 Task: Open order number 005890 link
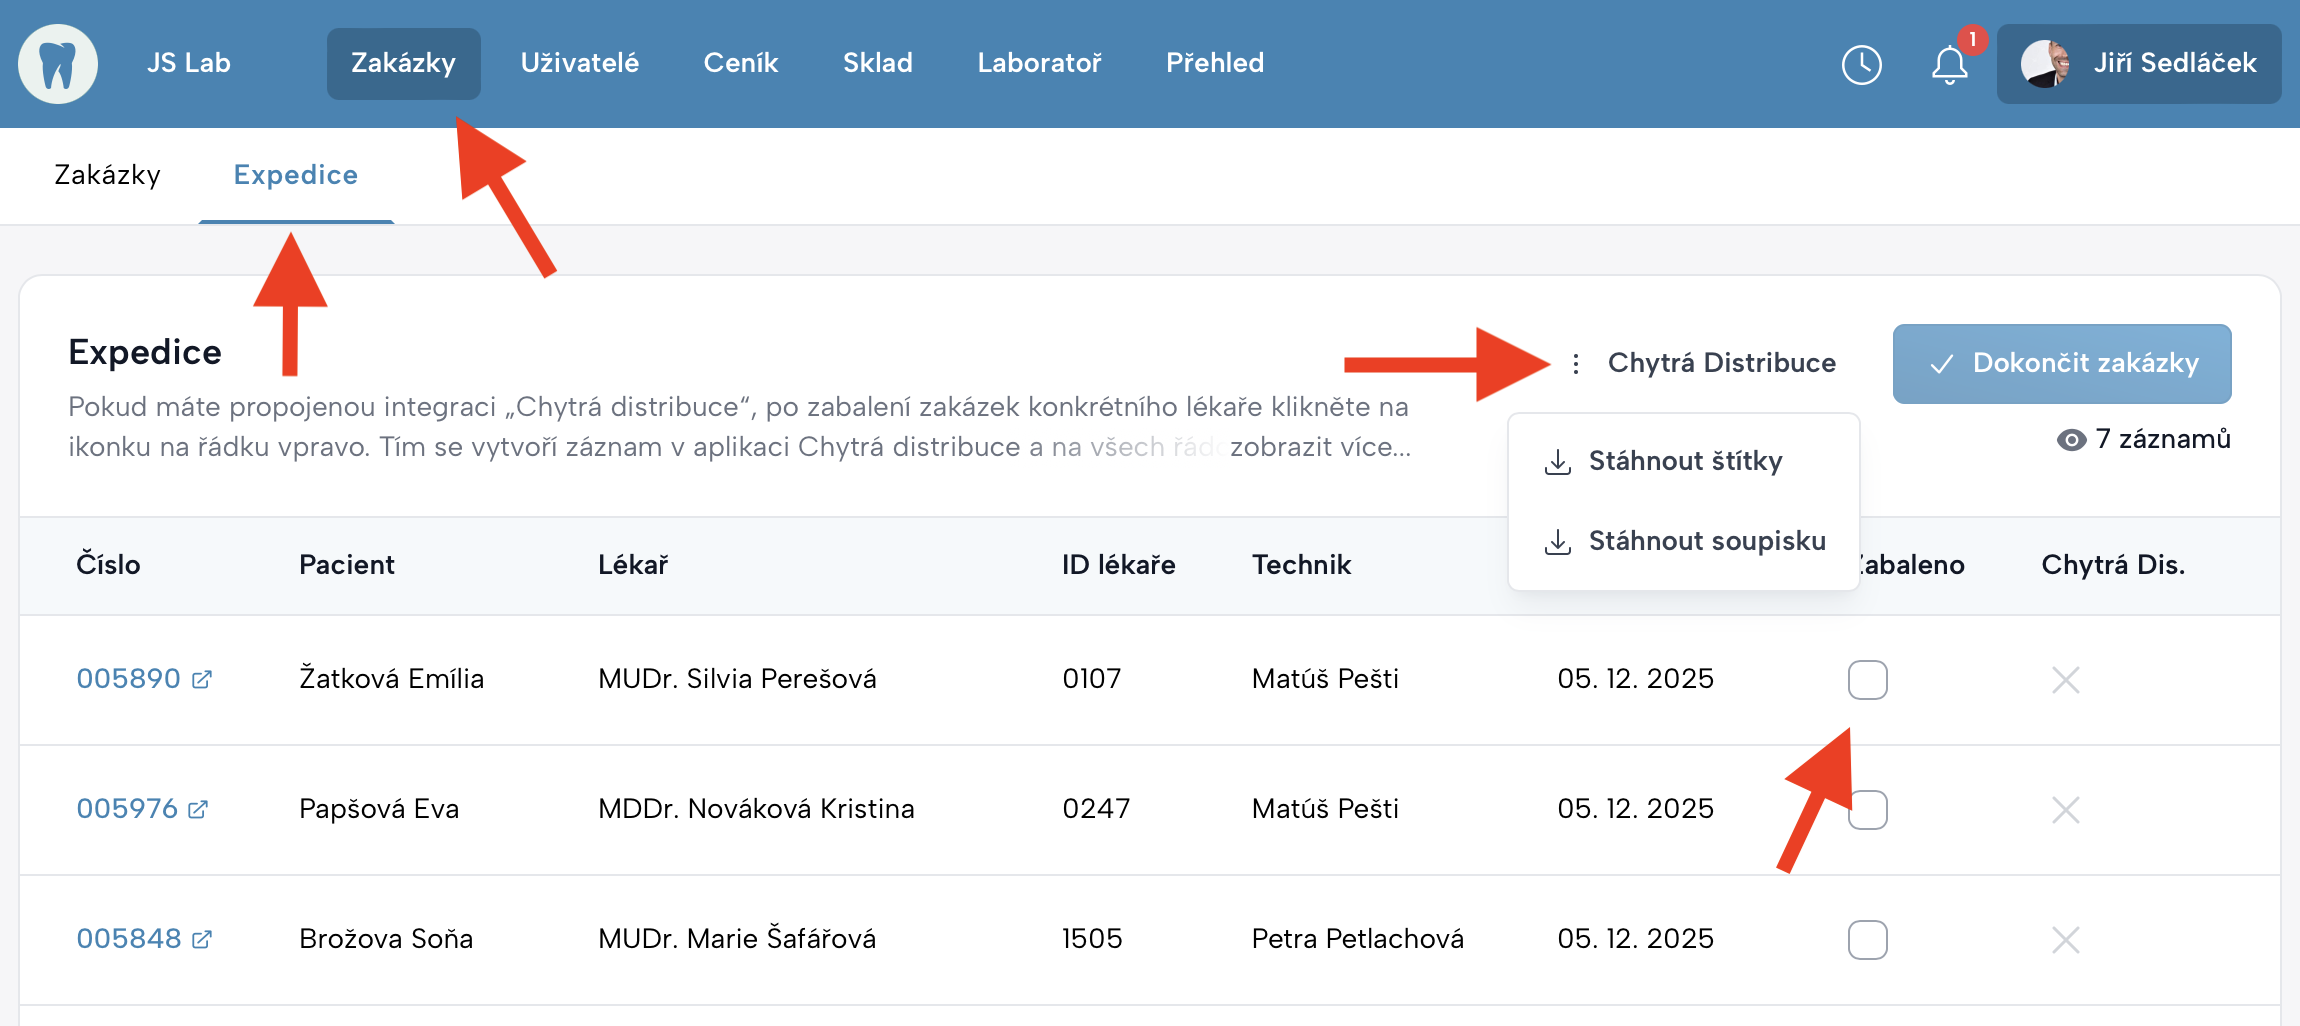[128, 679]
